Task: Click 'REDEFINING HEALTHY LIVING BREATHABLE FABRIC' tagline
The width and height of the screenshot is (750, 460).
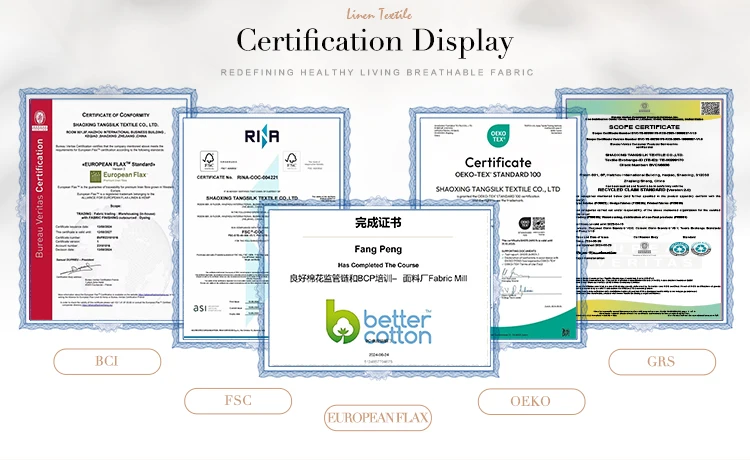Action: pos(377,72)
